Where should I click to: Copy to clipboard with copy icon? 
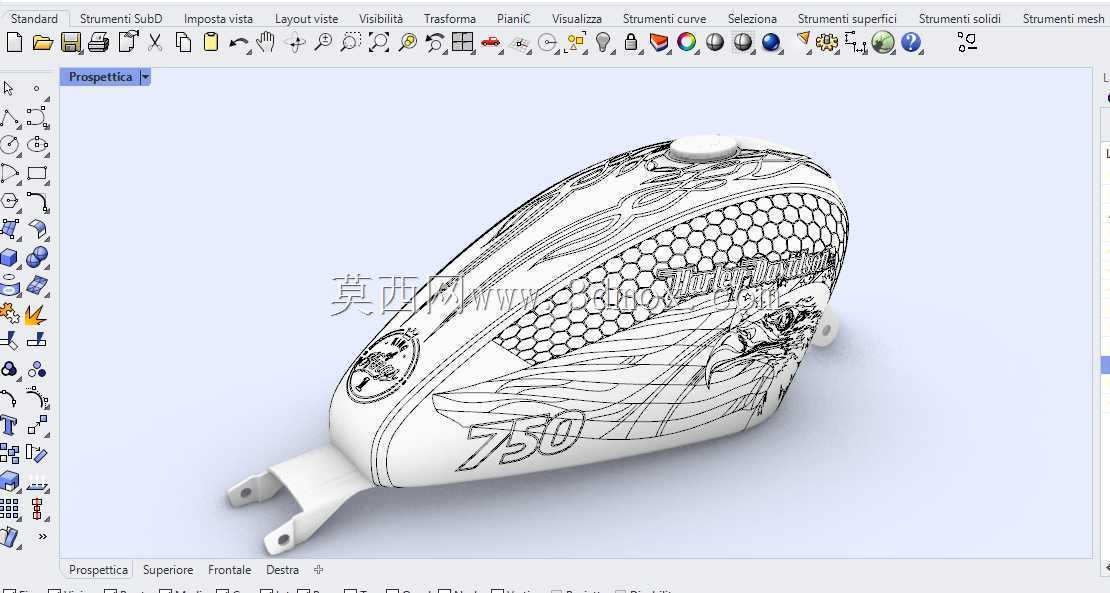[183, 43]
